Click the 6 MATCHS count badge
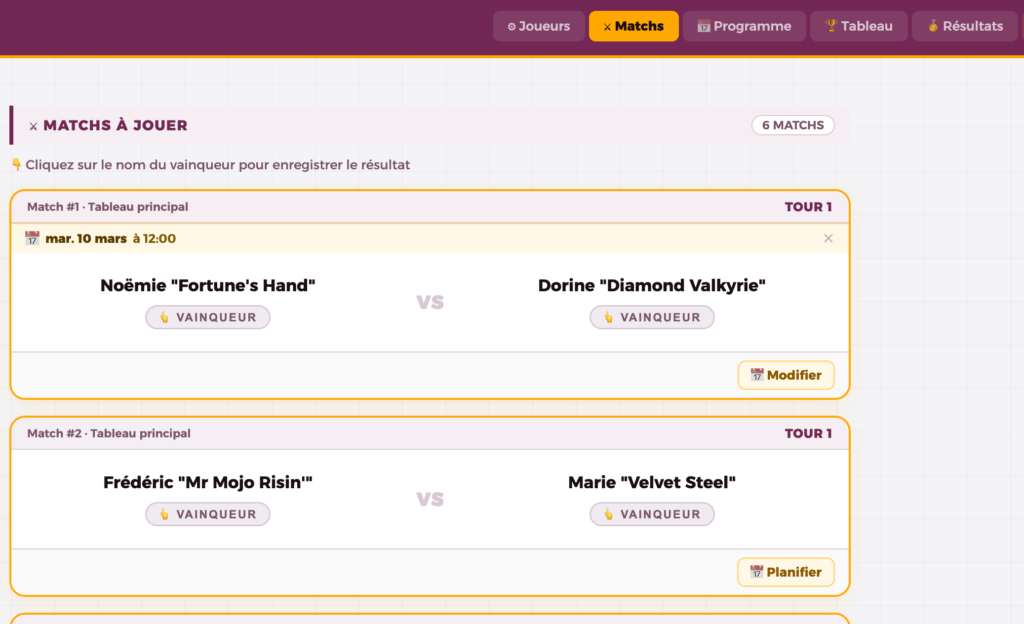This screenshot has height=624, width=1024. coord(792,125)
